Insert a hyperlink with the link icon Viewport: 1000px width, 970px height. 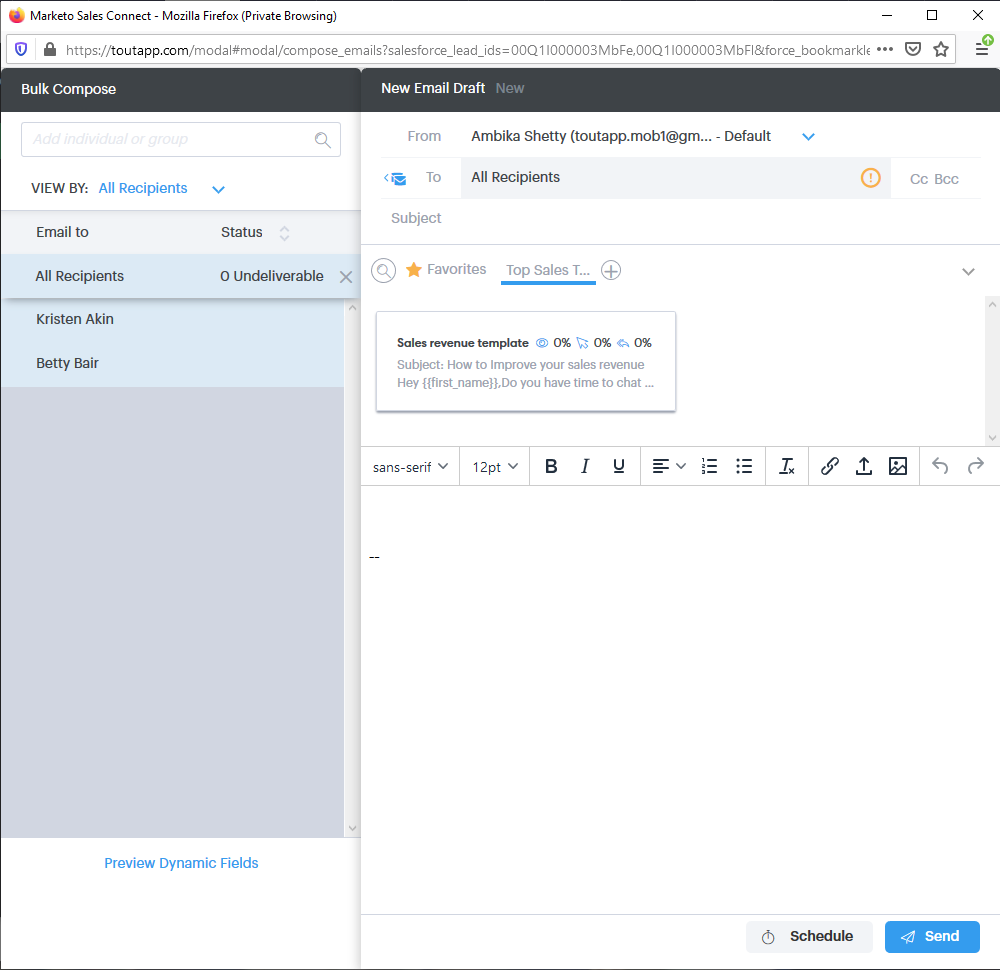(x=830, y=466)
